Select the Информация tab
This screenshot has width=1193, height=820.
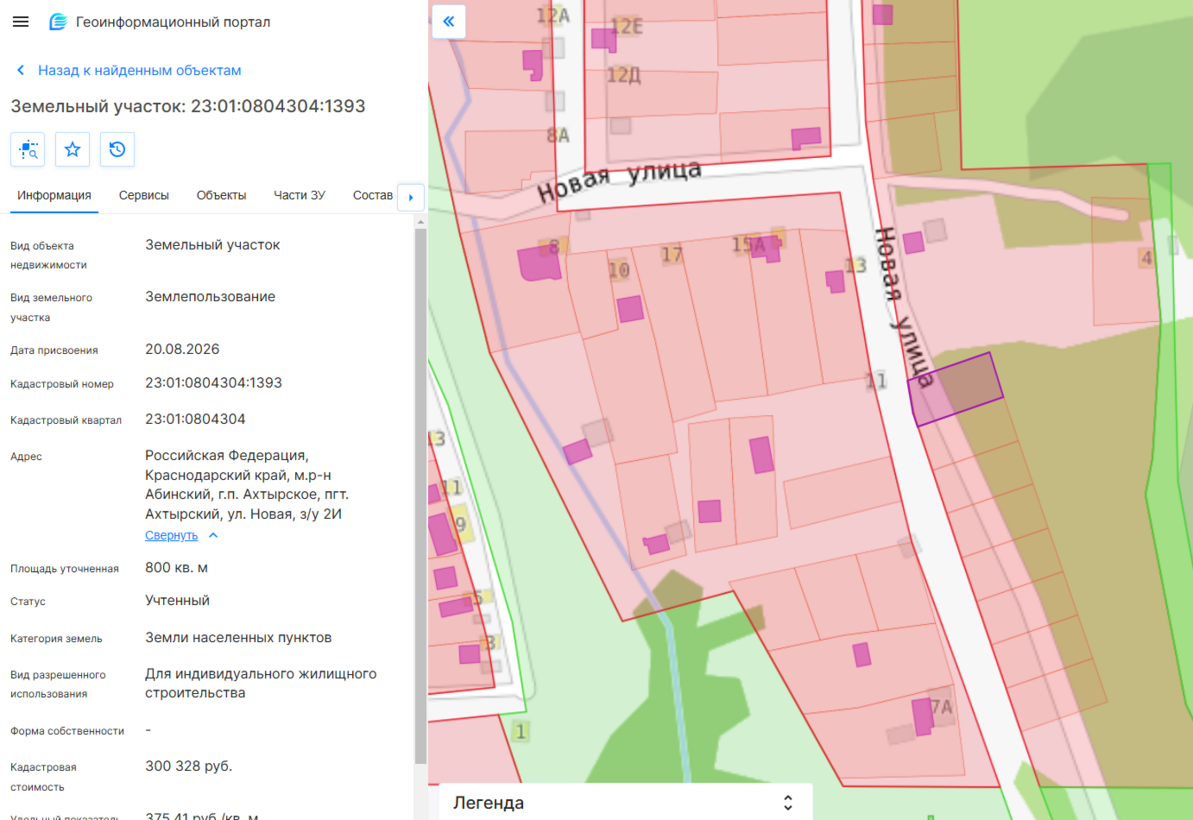[54, 195]
